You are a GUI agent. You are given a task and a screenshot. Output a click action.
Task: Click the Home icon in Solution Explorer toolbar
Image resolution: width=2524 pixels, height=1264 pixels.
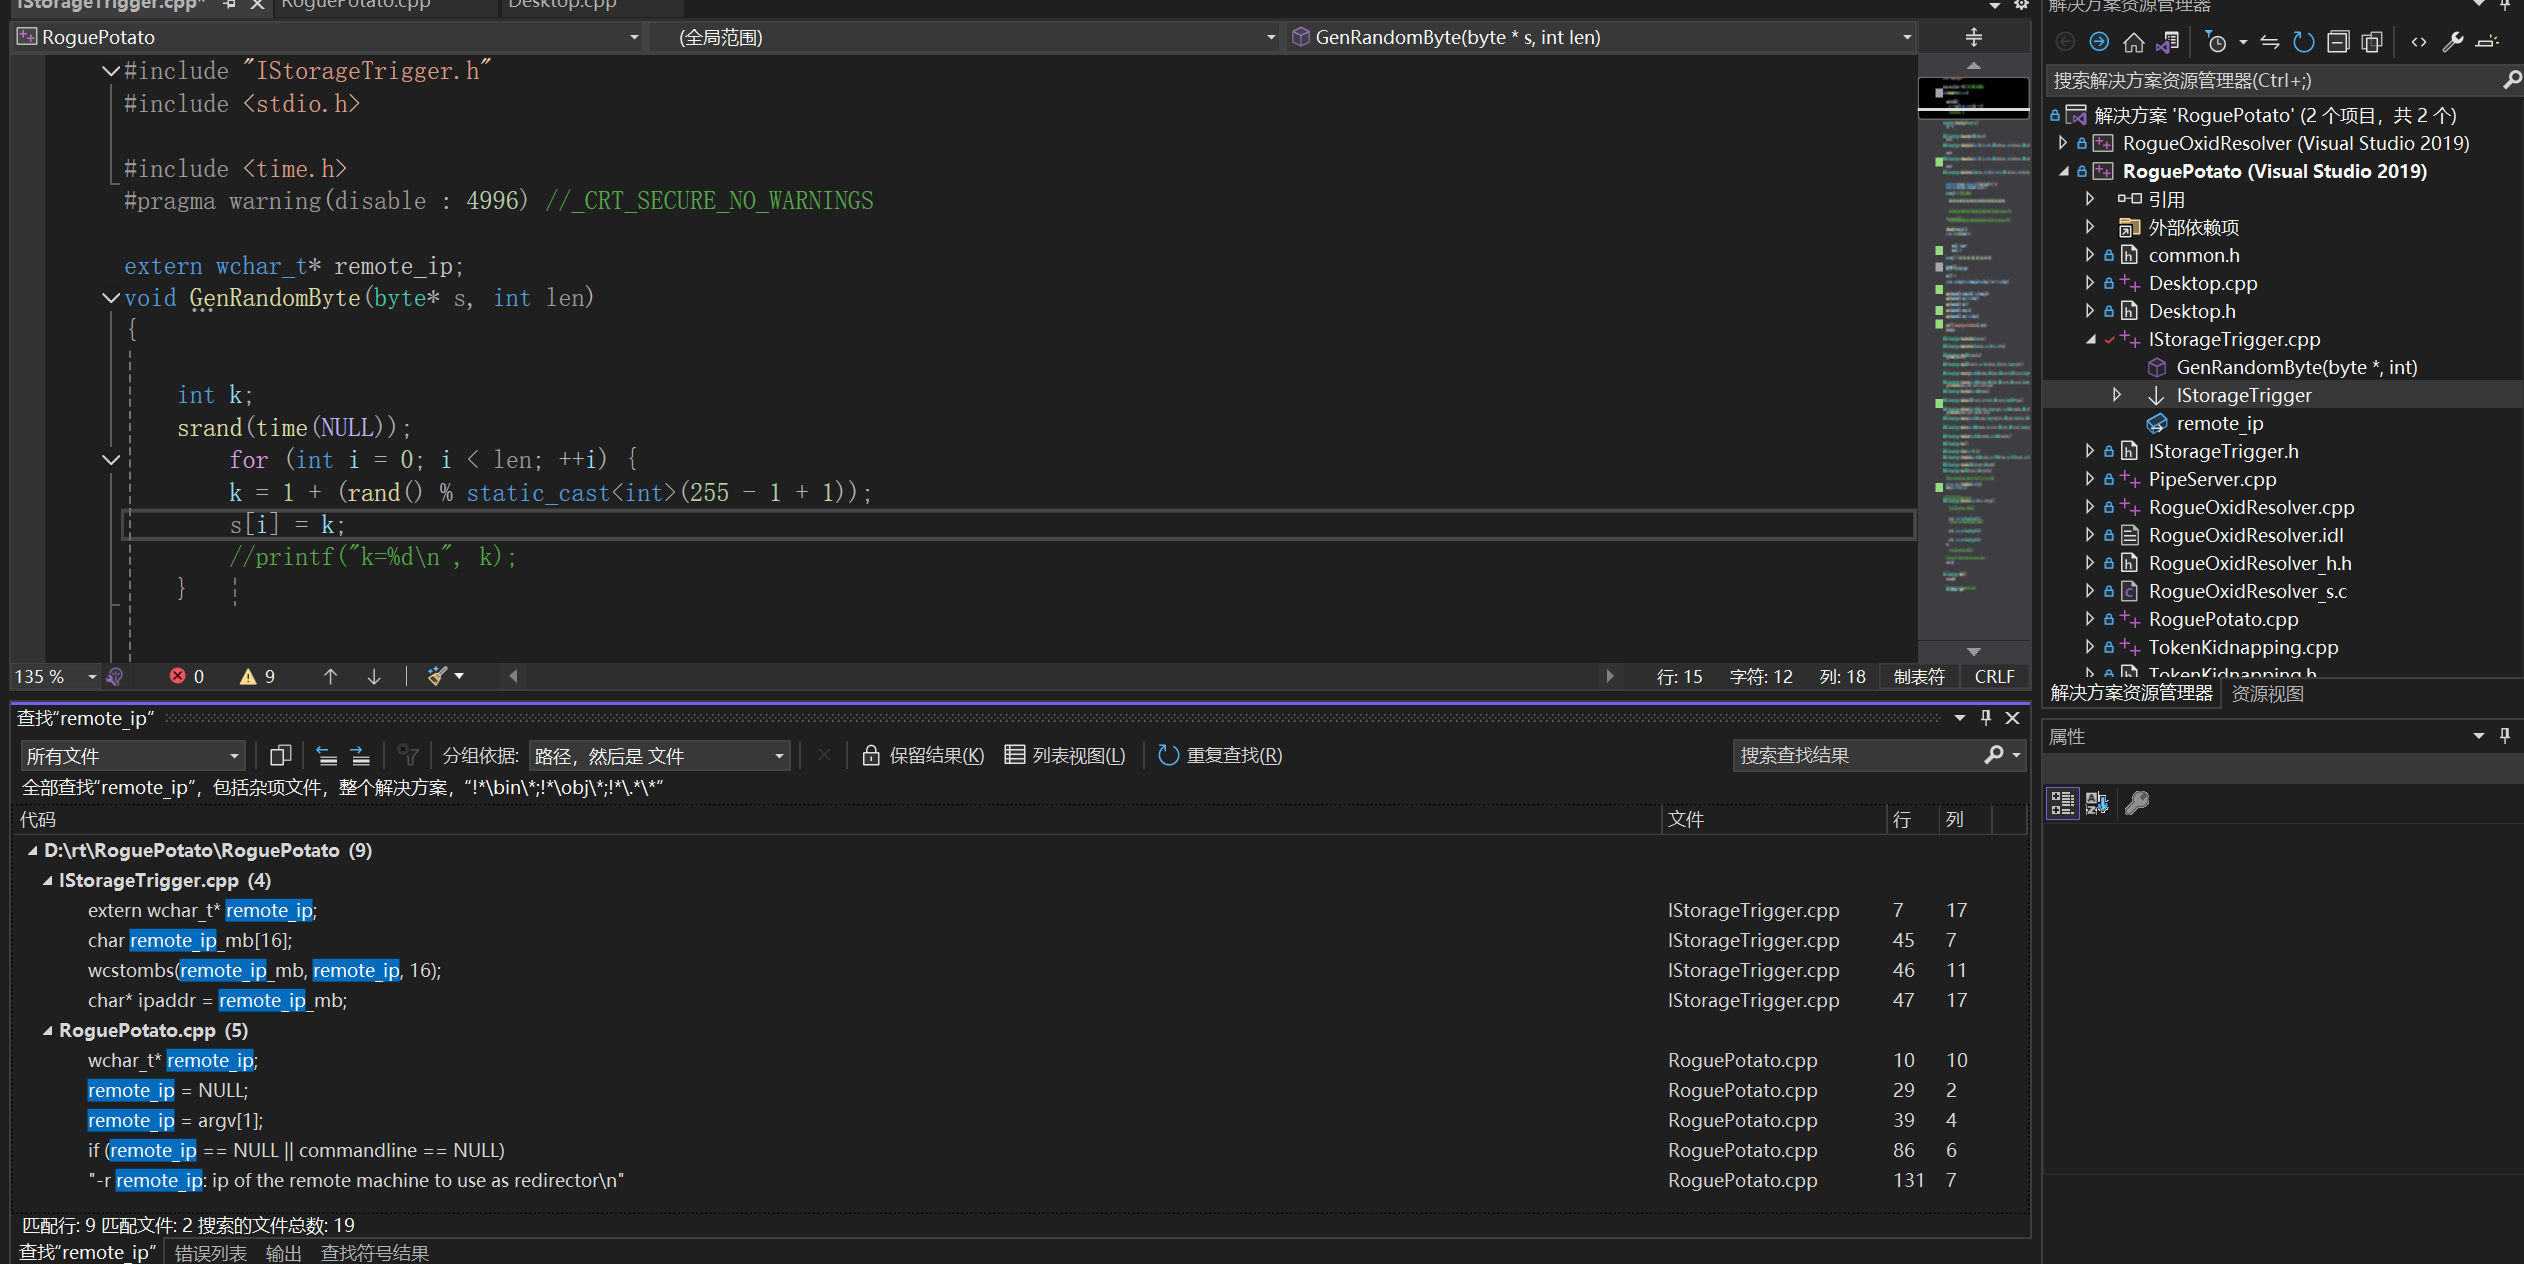[x=2133, y=42]
